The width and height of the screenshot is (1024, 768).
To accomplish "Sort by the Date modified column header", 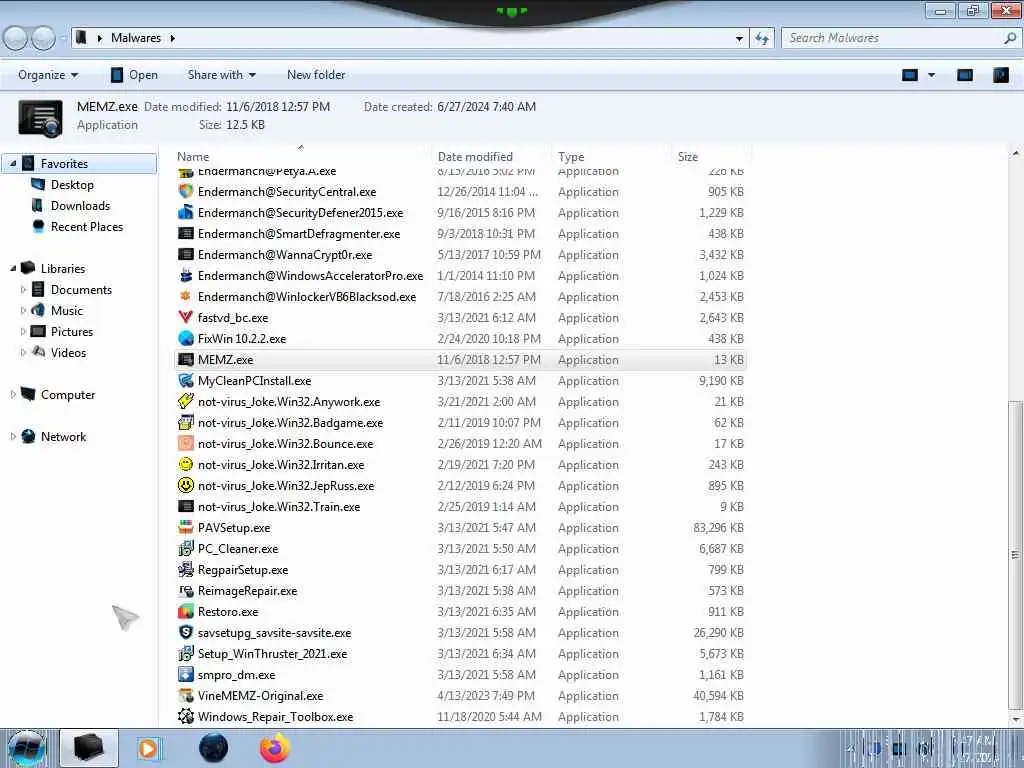I will [491, 157].
